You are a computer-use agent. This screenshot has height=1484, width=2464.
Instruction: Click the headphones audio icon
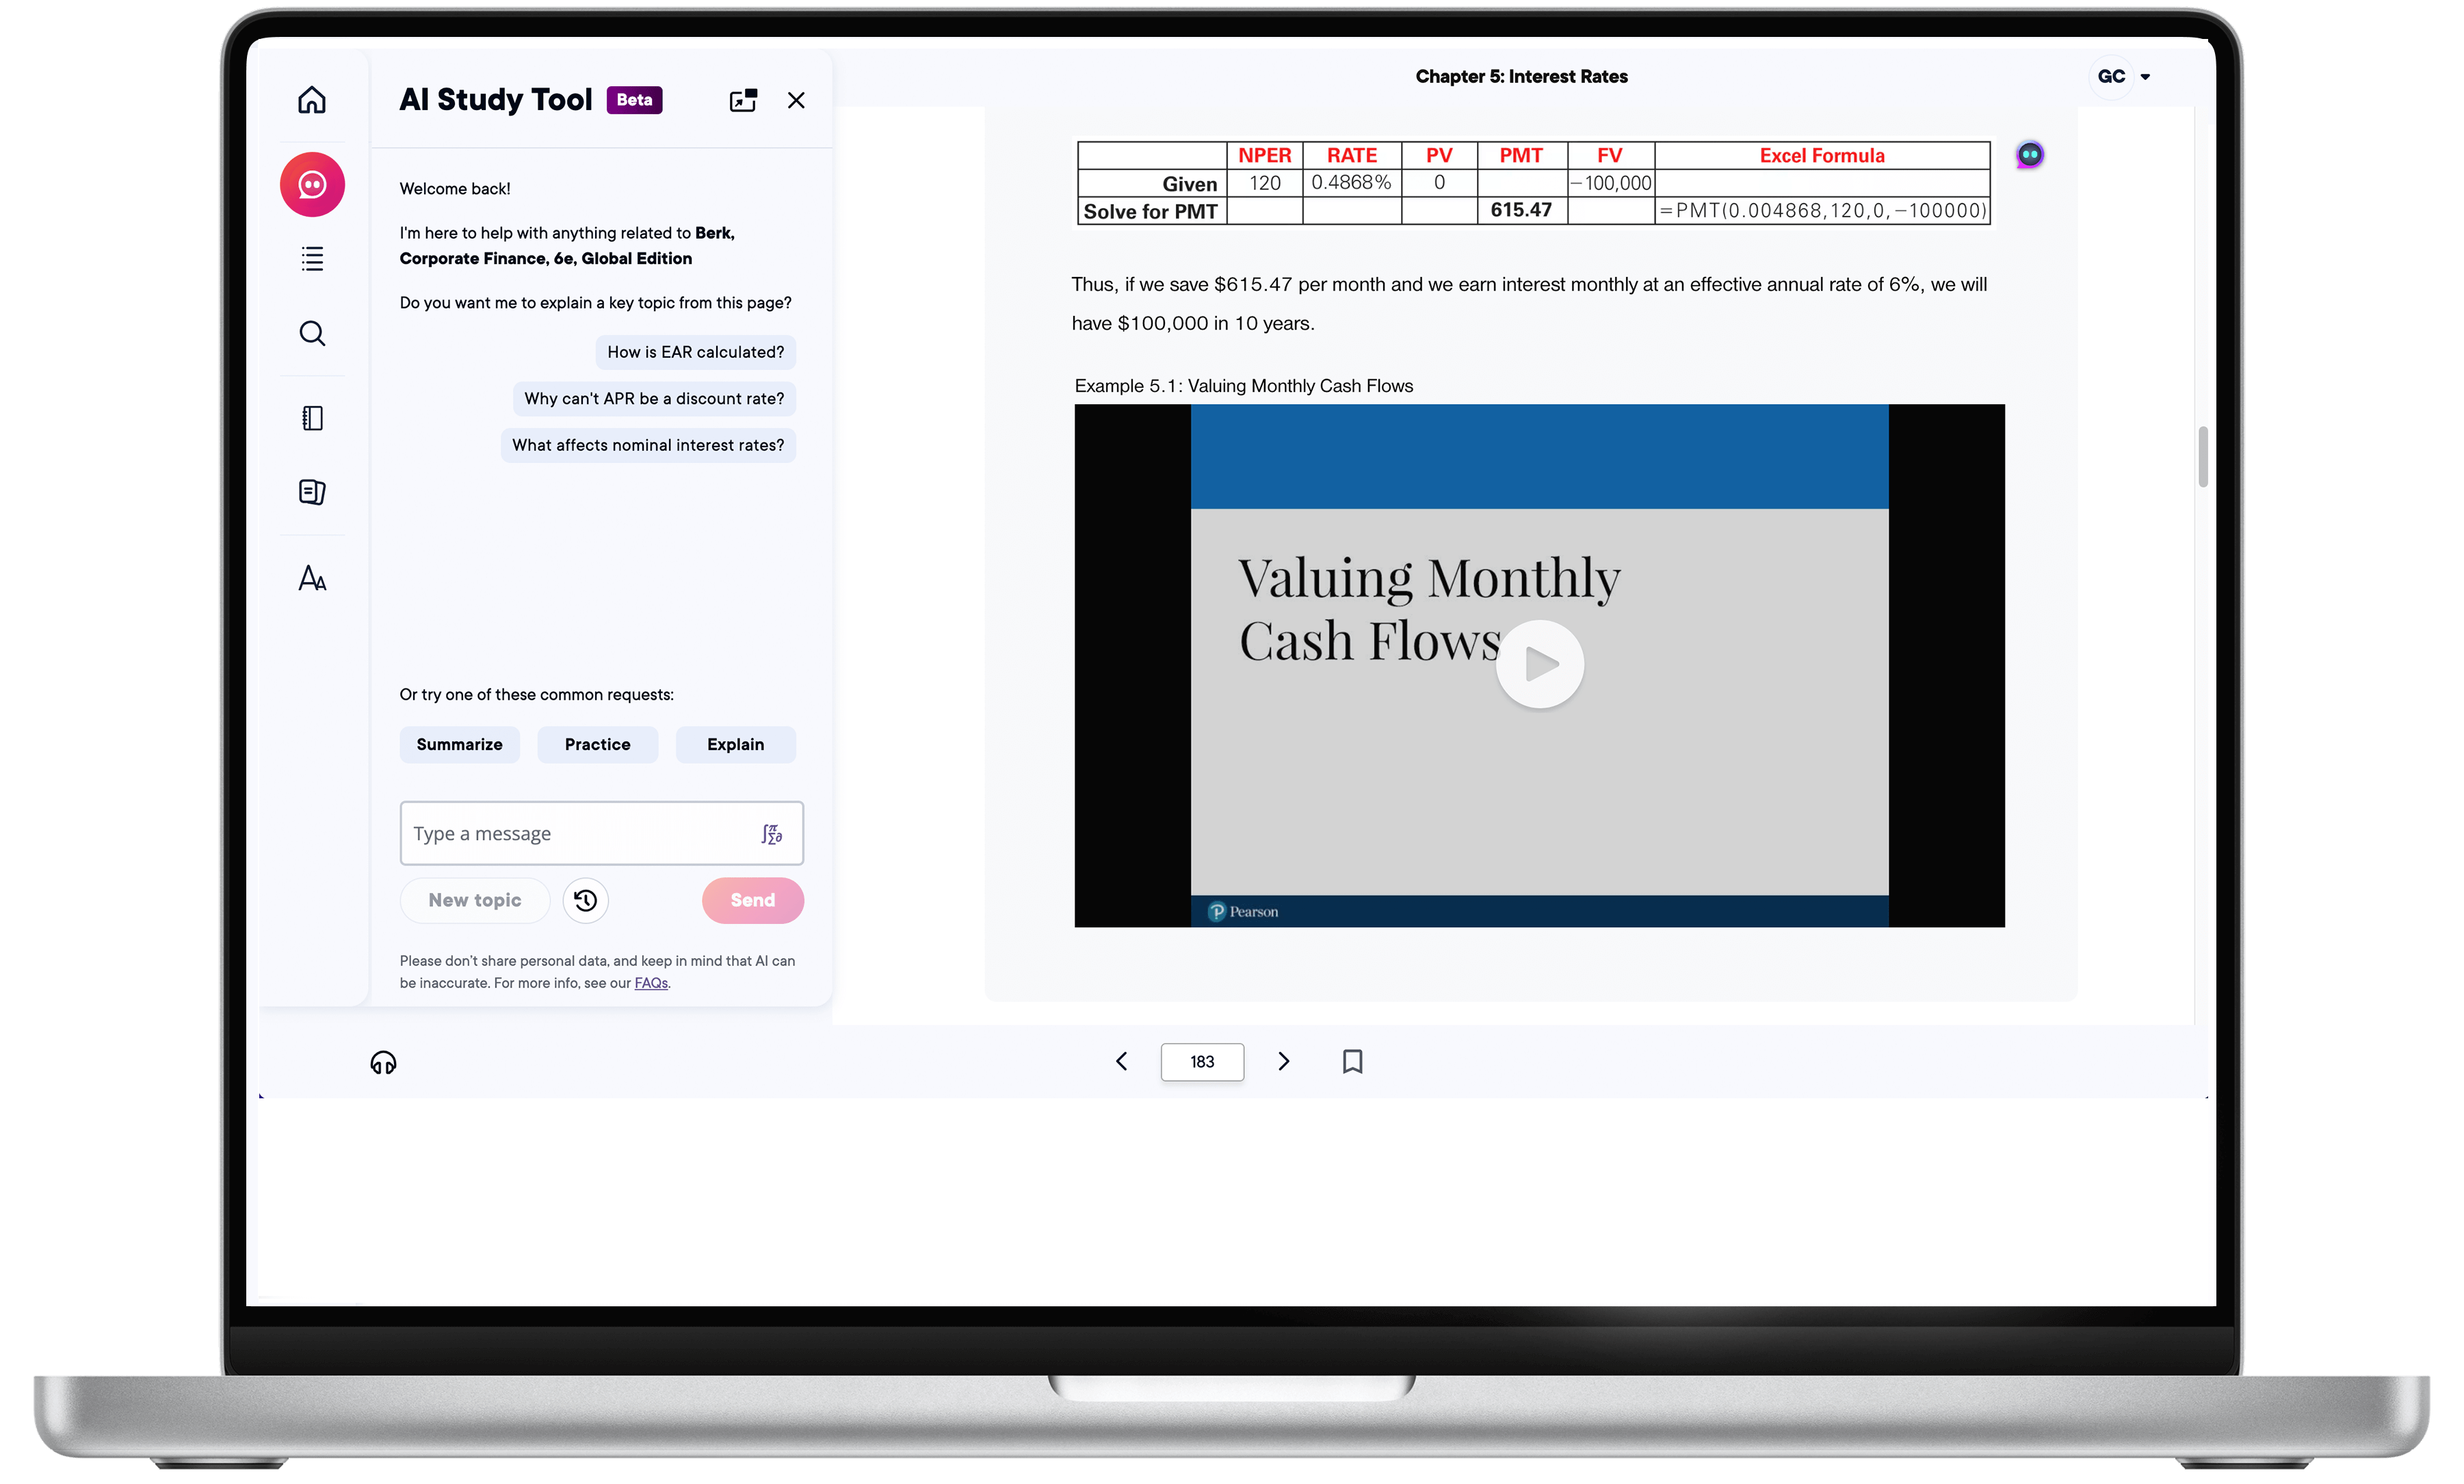click(383, 1062)
